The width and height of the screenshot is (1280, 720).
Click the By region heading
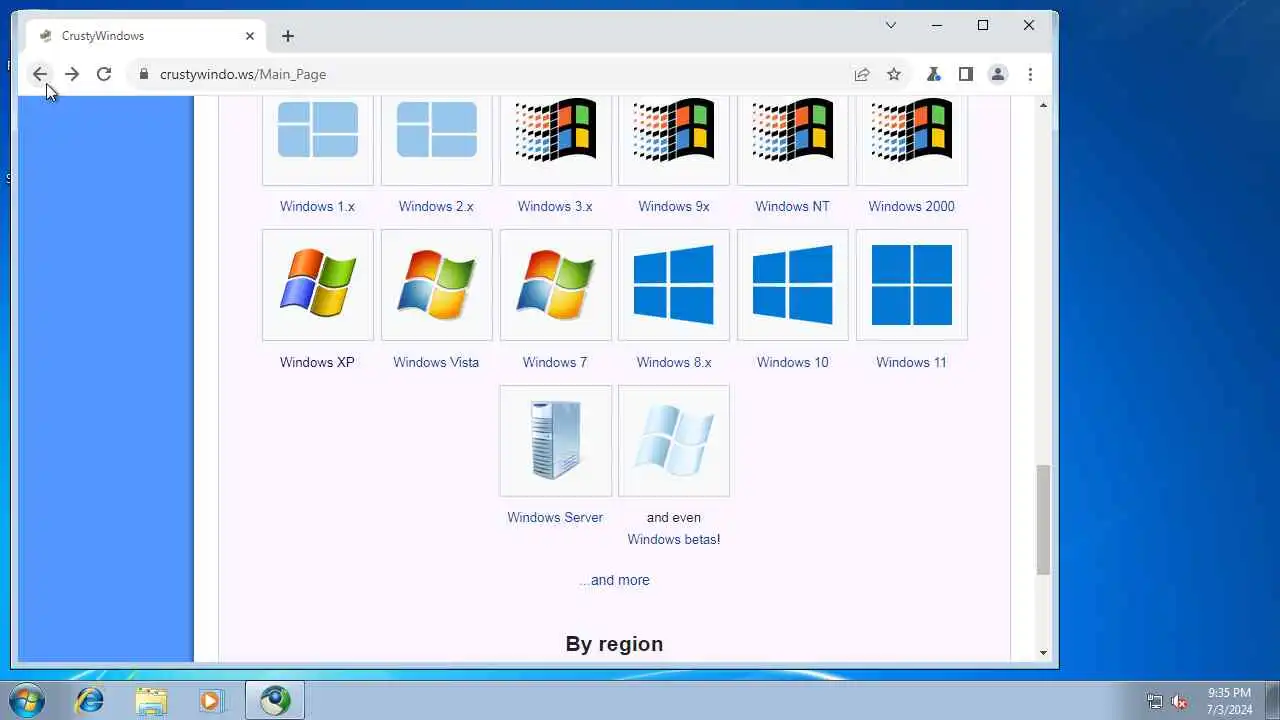pos(614,644)
